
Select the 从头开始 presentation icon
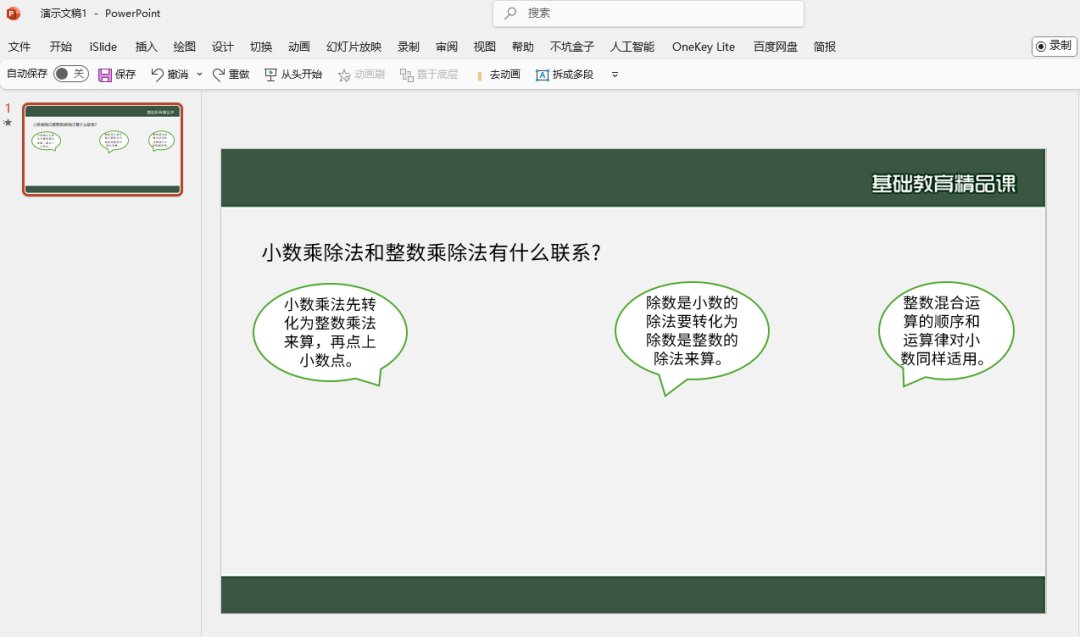270,74
